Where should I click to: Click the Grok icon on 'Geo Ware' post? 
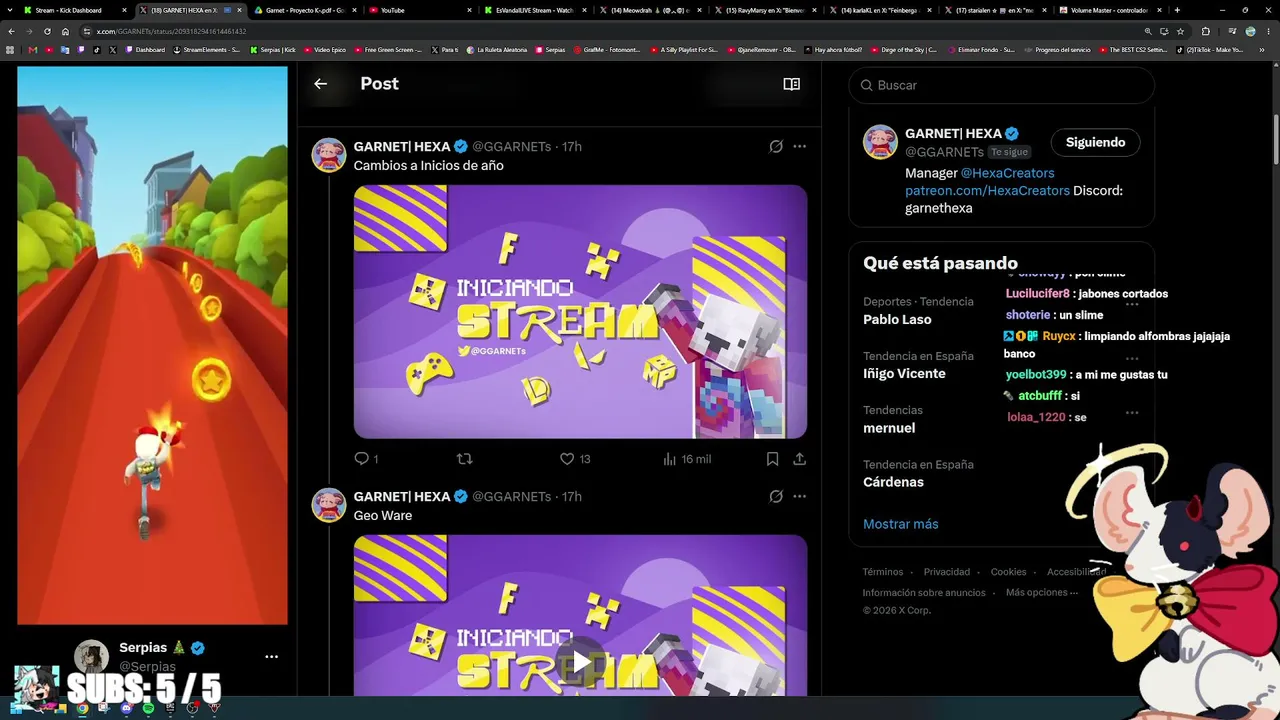(776, 496)
